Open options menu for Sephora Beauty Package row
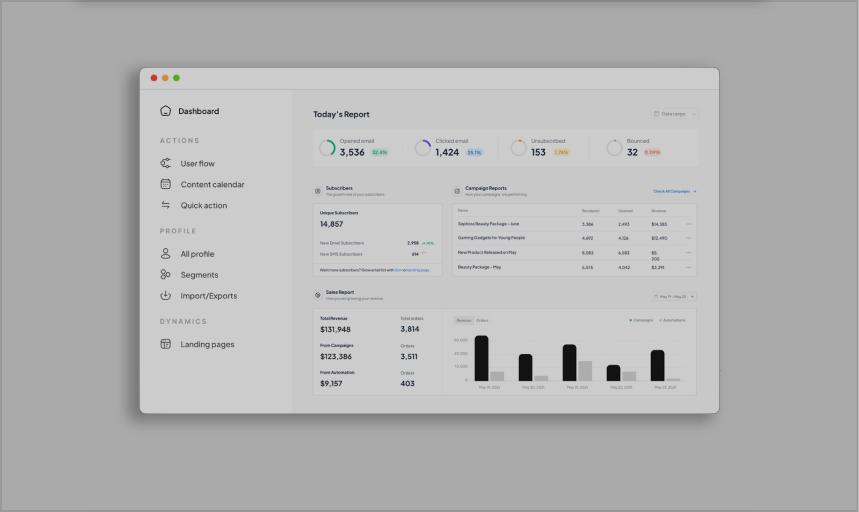This screenshot has height=512, width=859. tap(688, 224)
